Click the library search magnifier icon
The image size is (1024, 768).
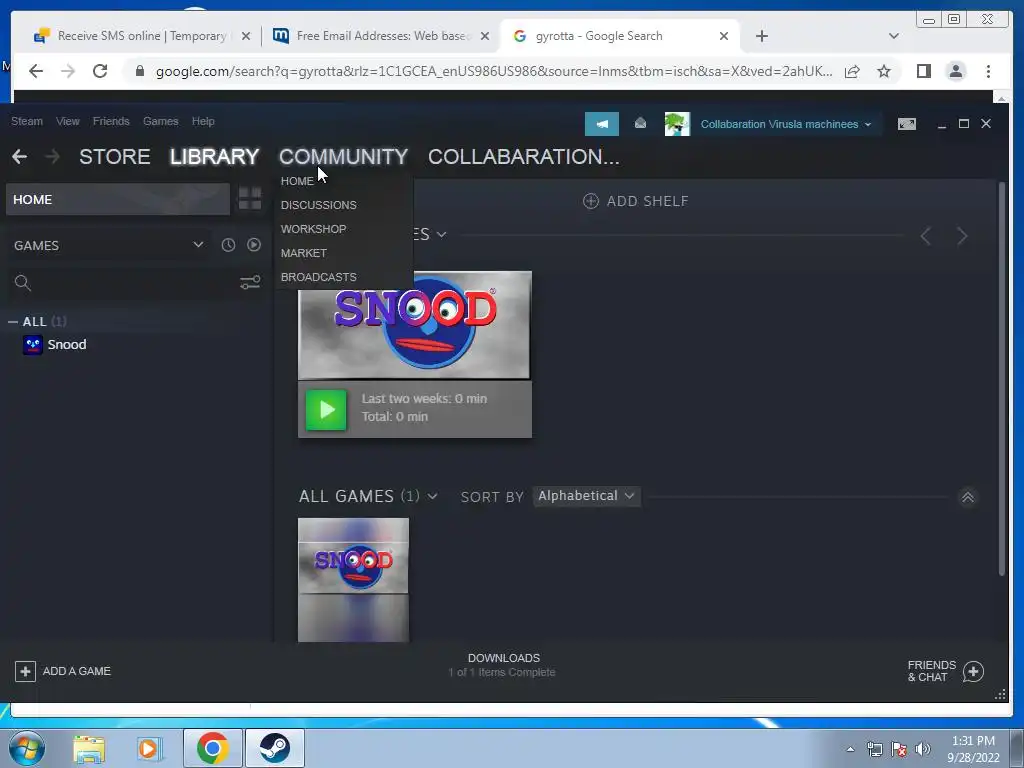[x=23, y=283]
